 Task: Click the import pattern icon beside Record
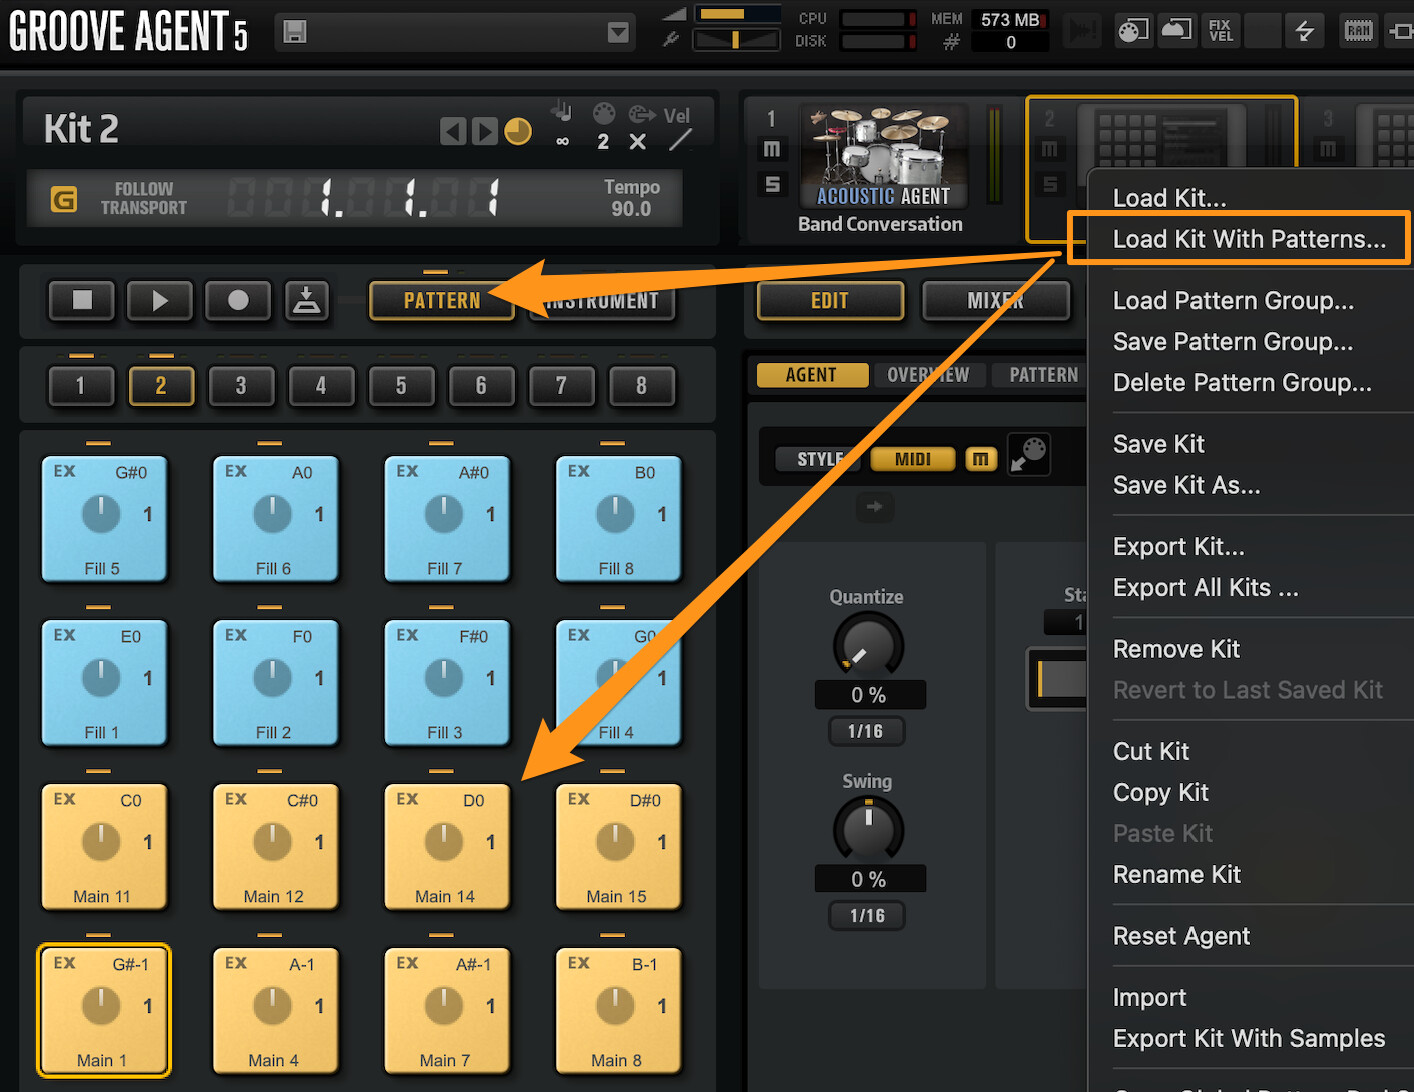307,300
